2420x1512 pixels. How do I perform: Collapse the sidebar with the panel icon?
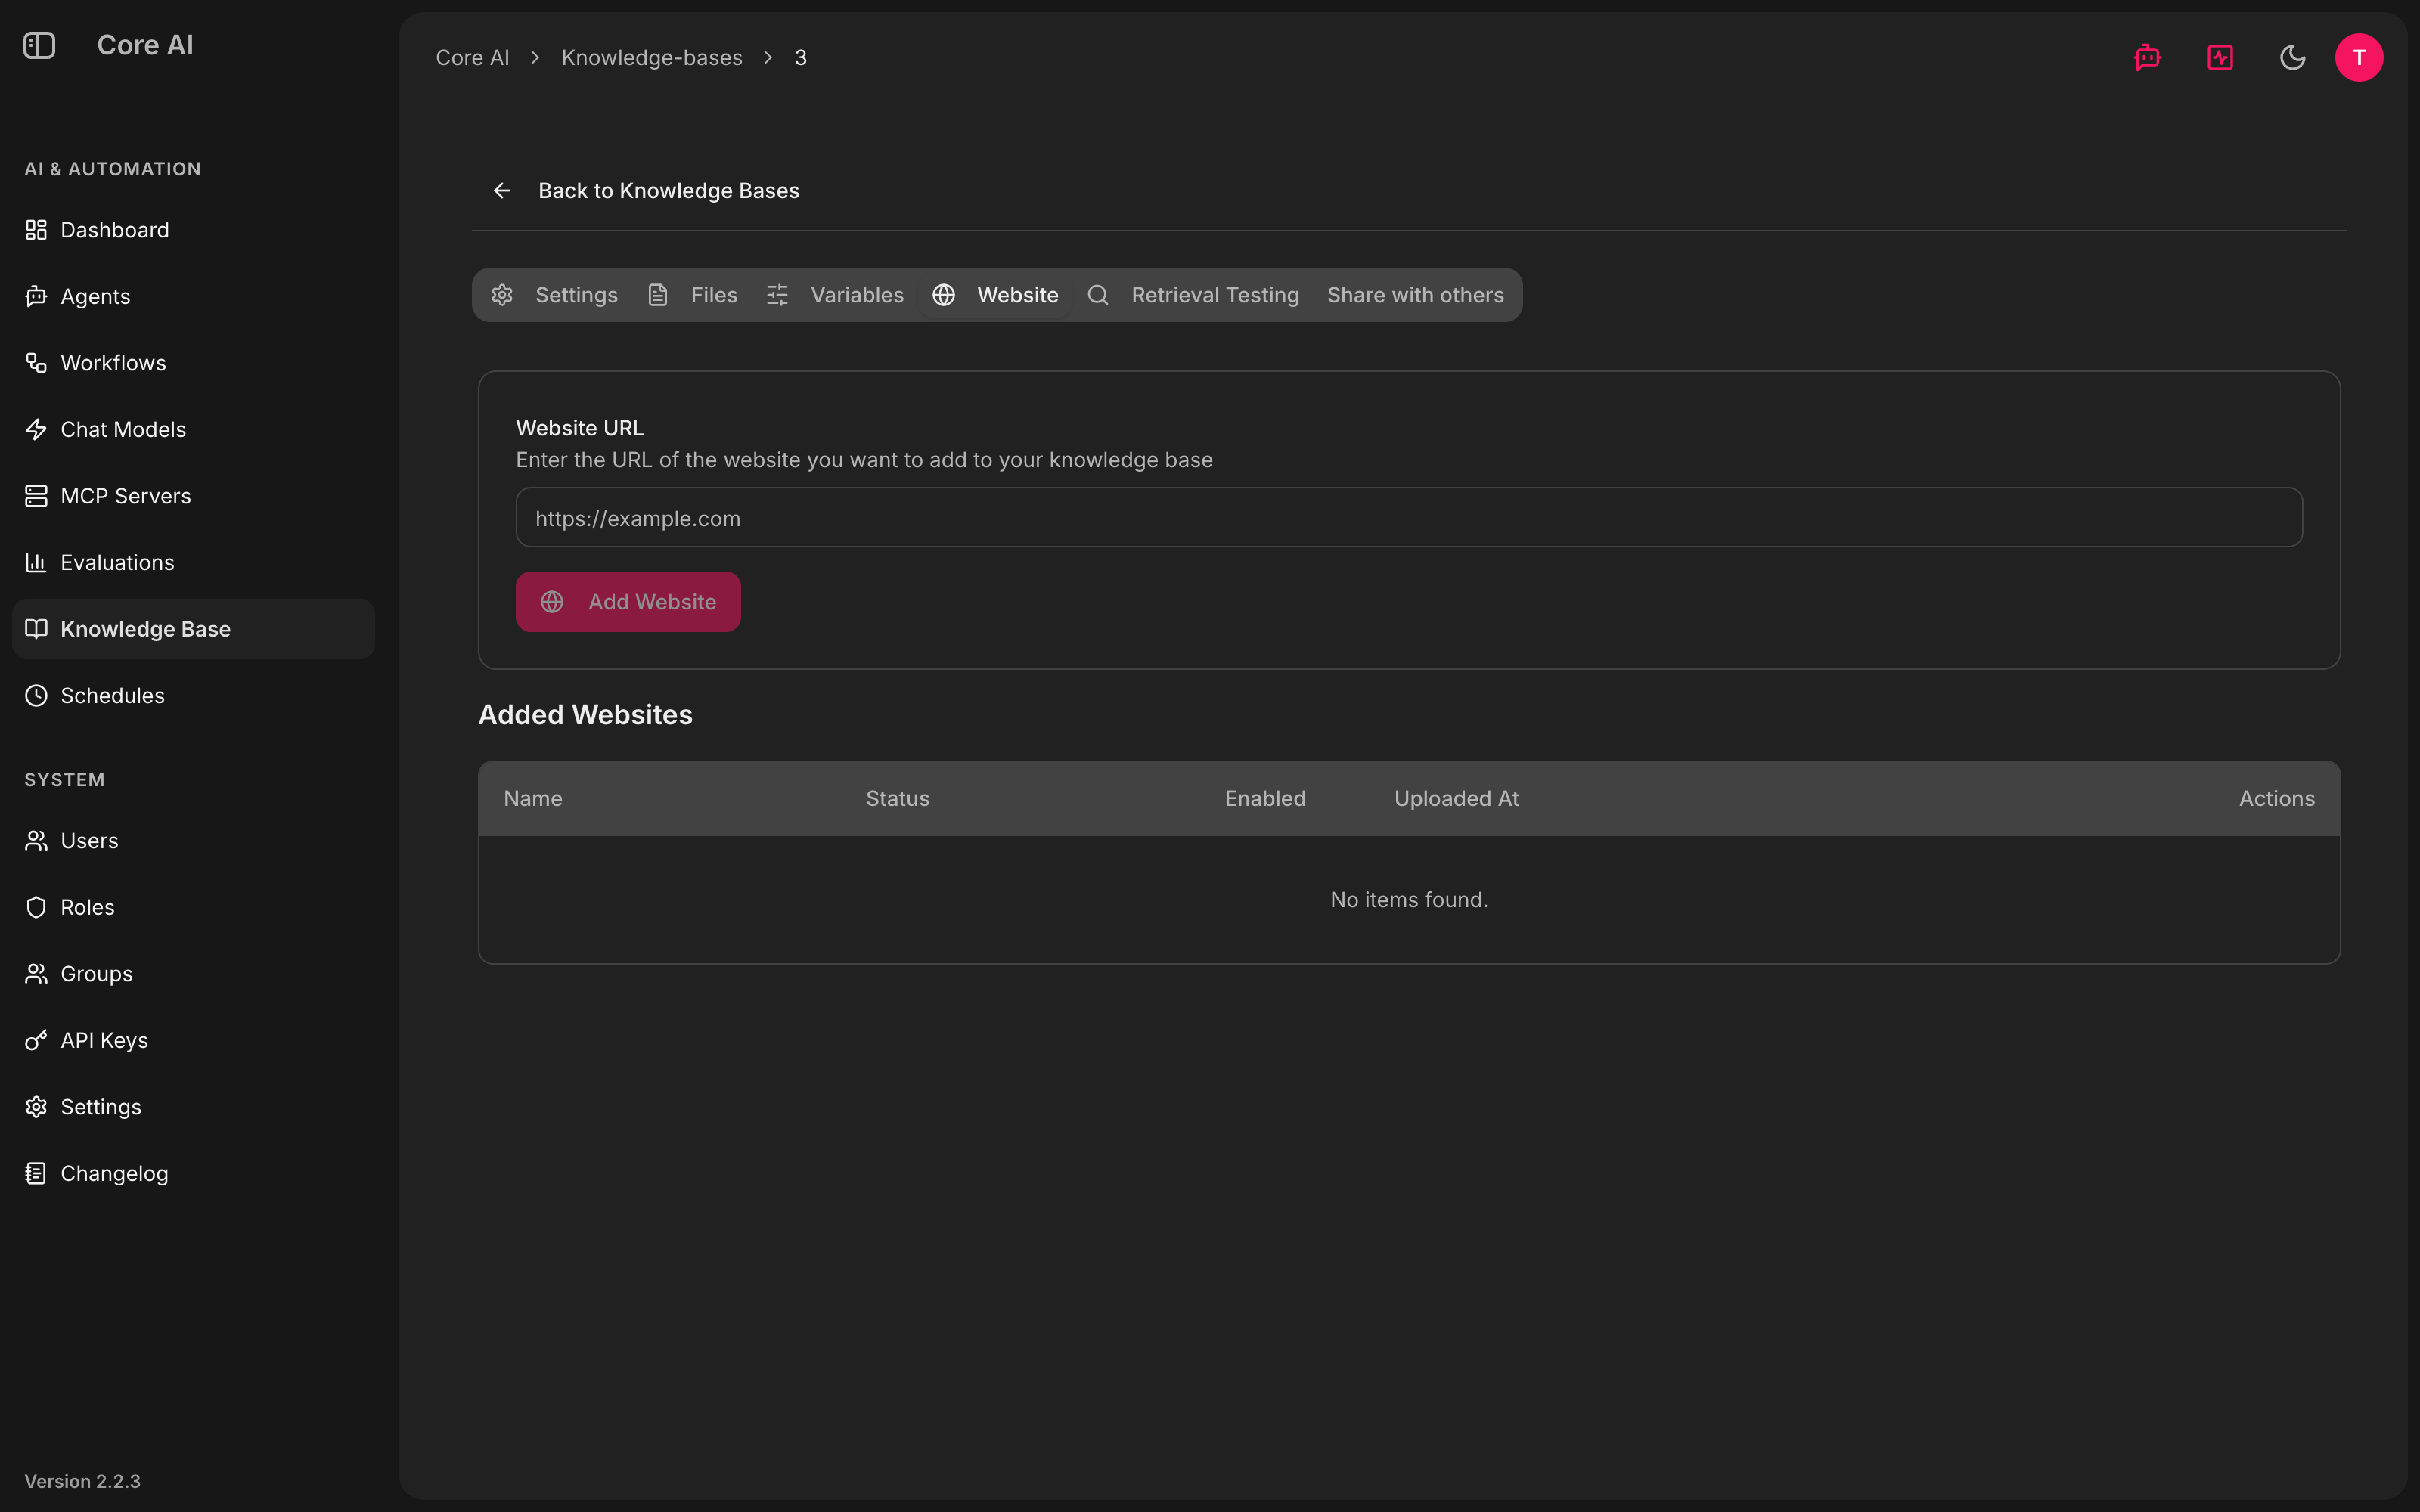(39, 45)
